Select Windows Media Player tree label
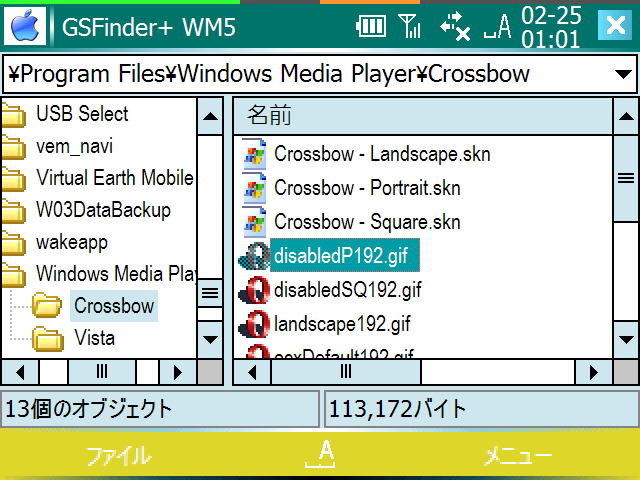 [116, 273]
